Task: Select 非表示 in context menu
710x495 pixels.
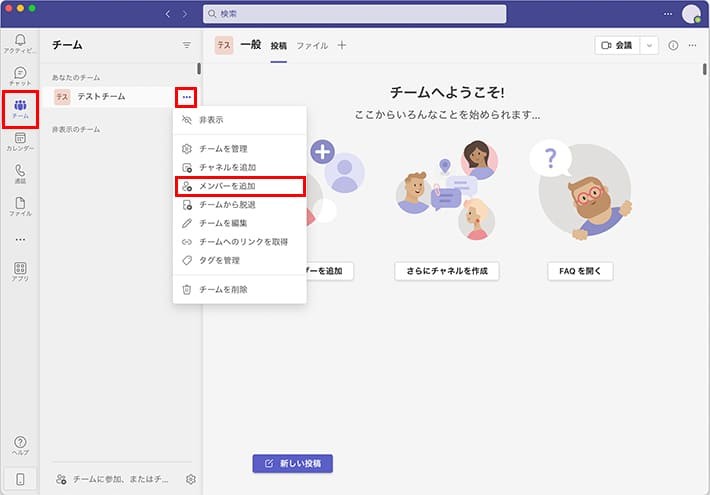Action: tap(240, 120)
